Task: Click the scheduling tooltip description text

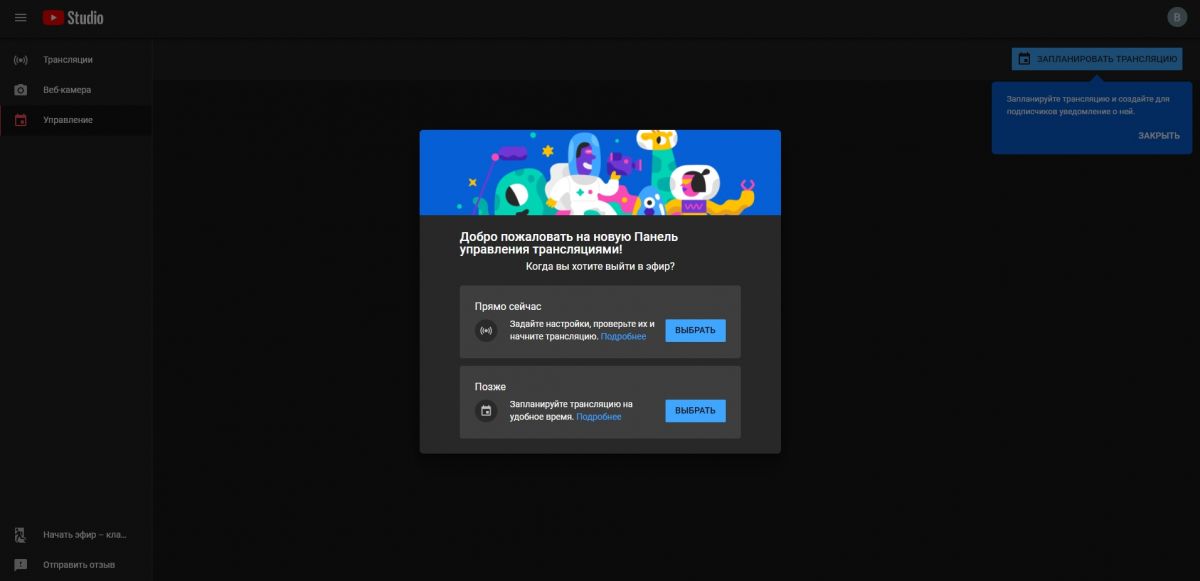Action: click(1087, 105)
